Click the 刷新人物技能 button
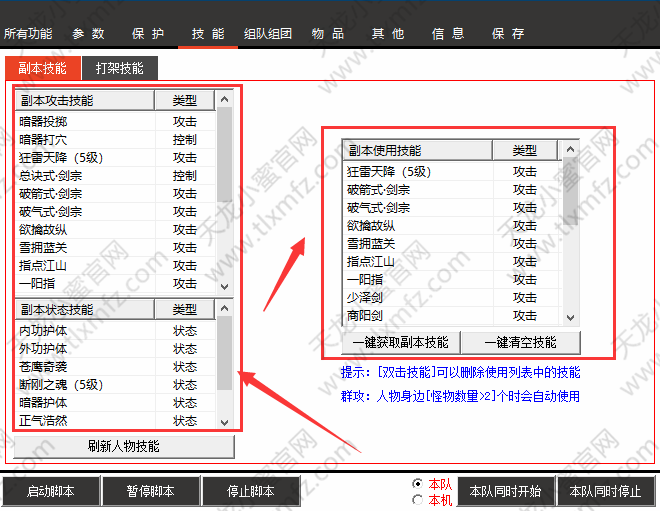The width and height of the screenshot is (660, 511). [124, 446]
